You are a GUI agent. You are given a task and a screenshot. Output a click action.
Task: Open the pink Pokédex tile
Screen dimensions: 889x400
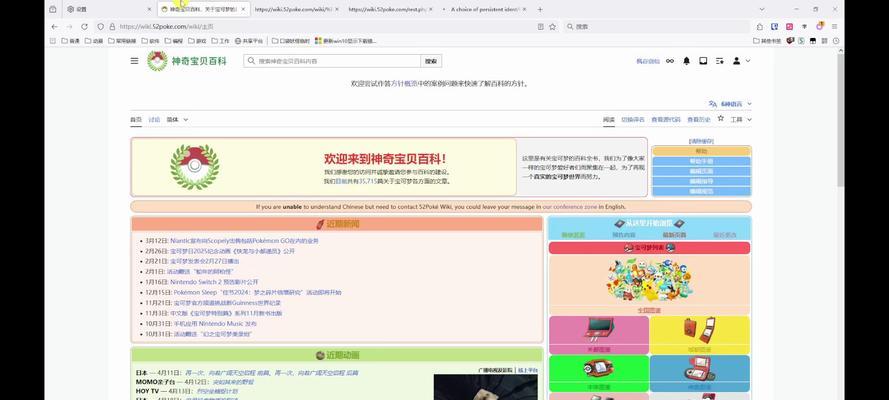(599, 335)
